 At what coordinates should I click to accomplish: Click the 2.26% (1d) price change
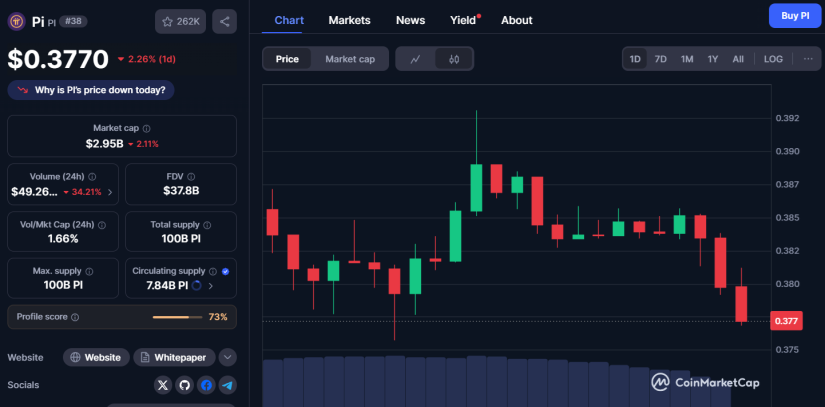coord(146,59)
